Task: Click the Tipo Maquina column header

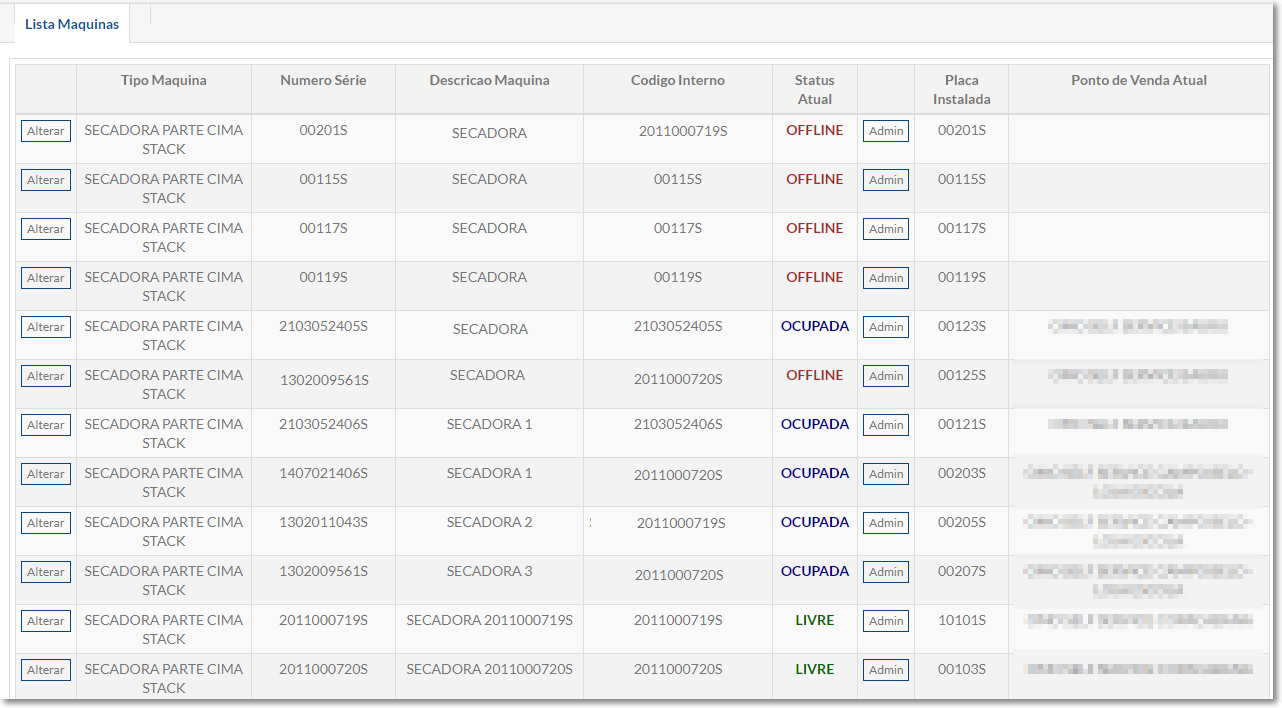Action: click(164, 81)
